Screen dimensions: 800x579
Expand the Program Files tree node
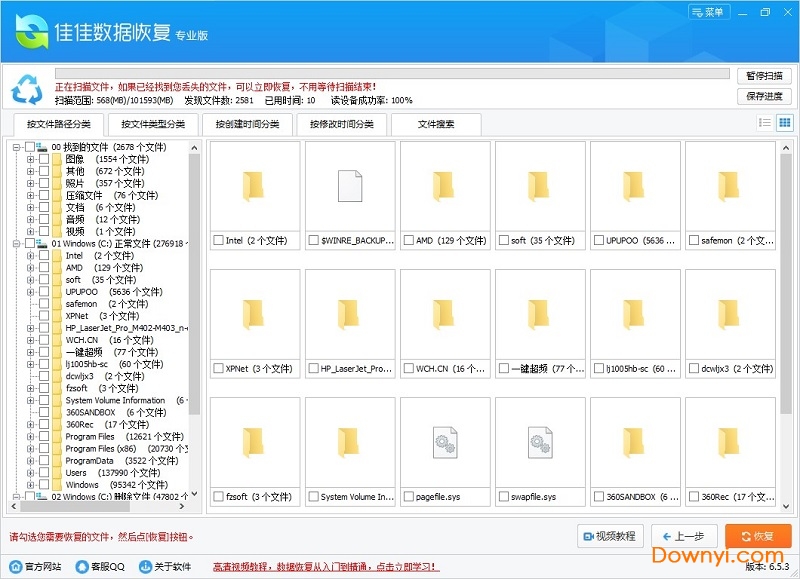30,437
